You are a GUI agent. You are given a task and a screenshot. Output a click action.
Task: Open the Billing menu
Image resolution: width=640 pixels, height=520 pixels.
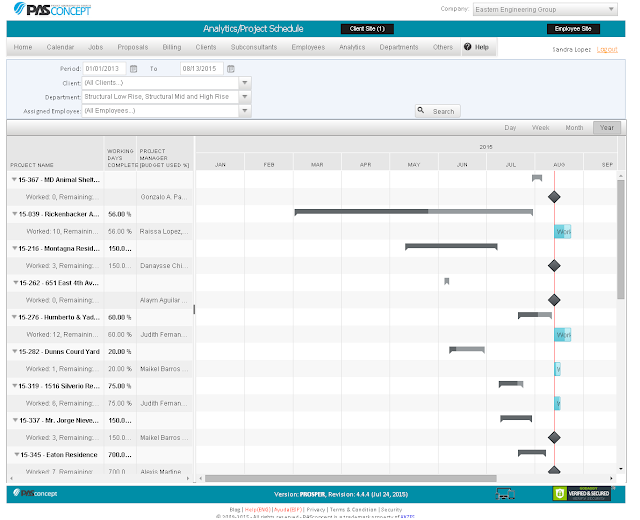pos(172,47)
